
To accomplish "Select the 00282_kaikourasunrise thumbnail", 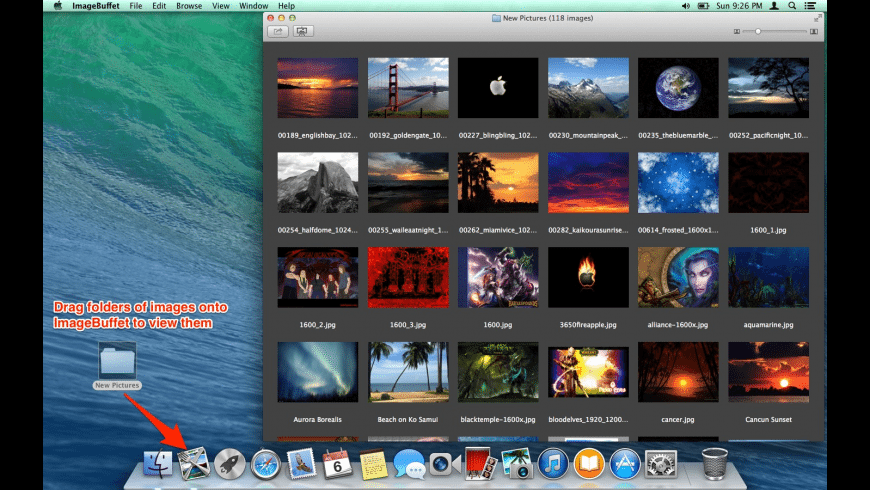I will coord(588,183).
